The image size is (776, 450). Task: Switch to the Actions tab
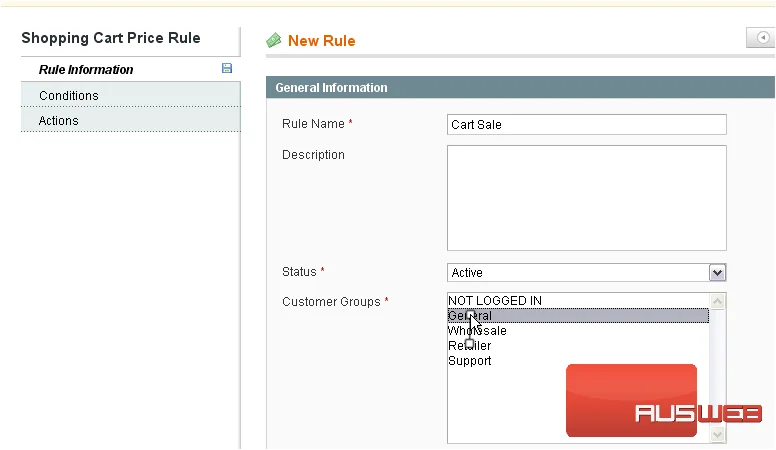[x=131, y=120]
